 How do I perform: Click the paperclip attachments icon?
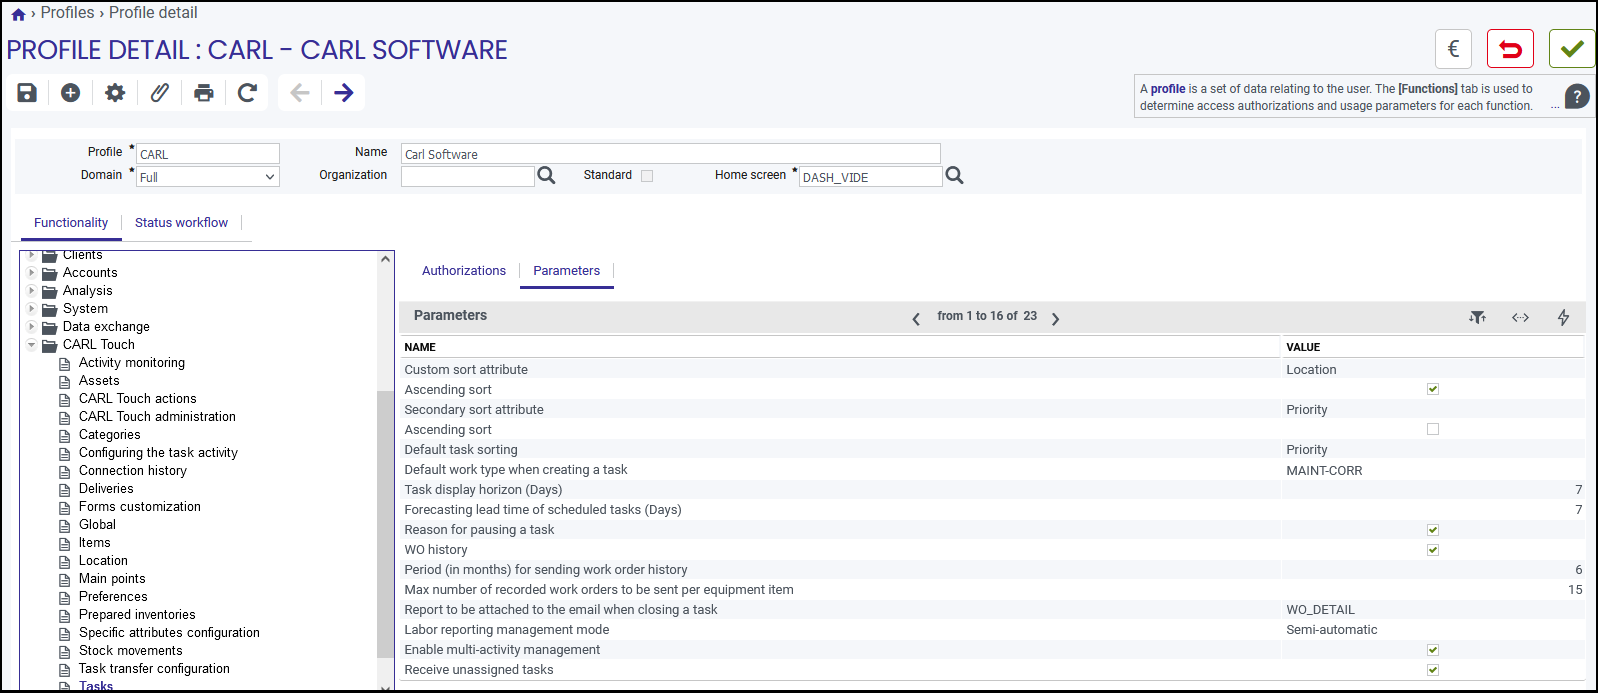point(159,93)
